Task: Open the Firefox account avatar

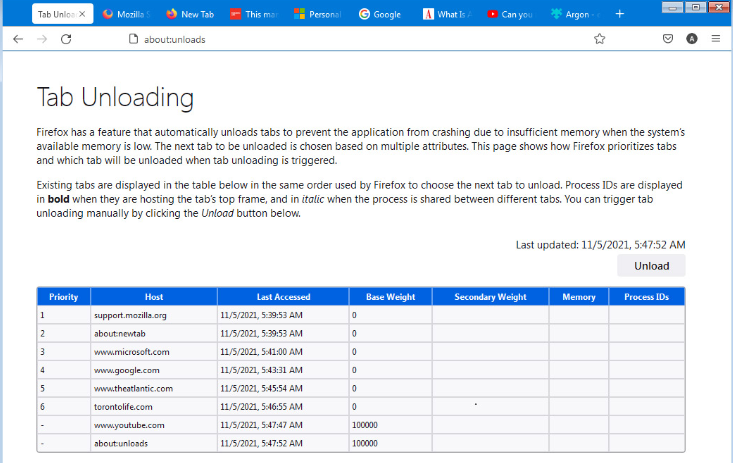Action: [x=692, y=39]
